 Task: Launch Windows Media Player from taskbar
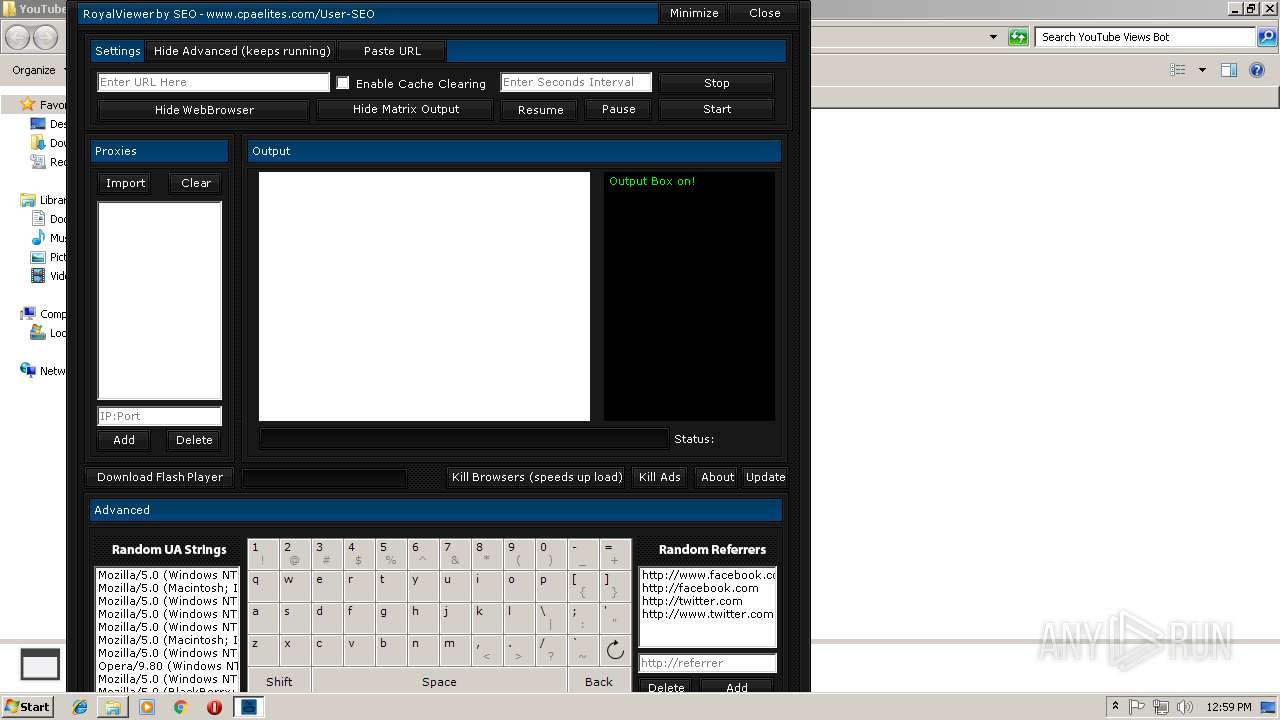[147, 707]
